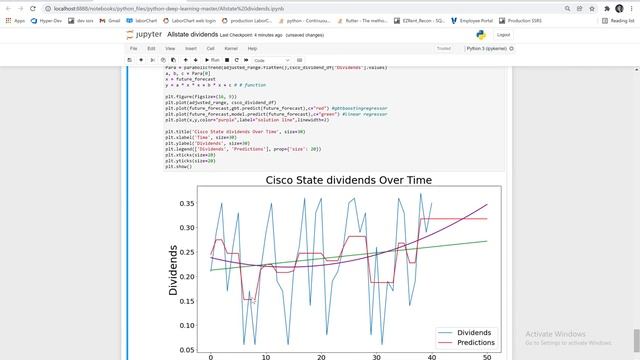This screenshot has height=360, width=640.
Task: Open the command palette keyboard icon
Action: coord(299,60)
